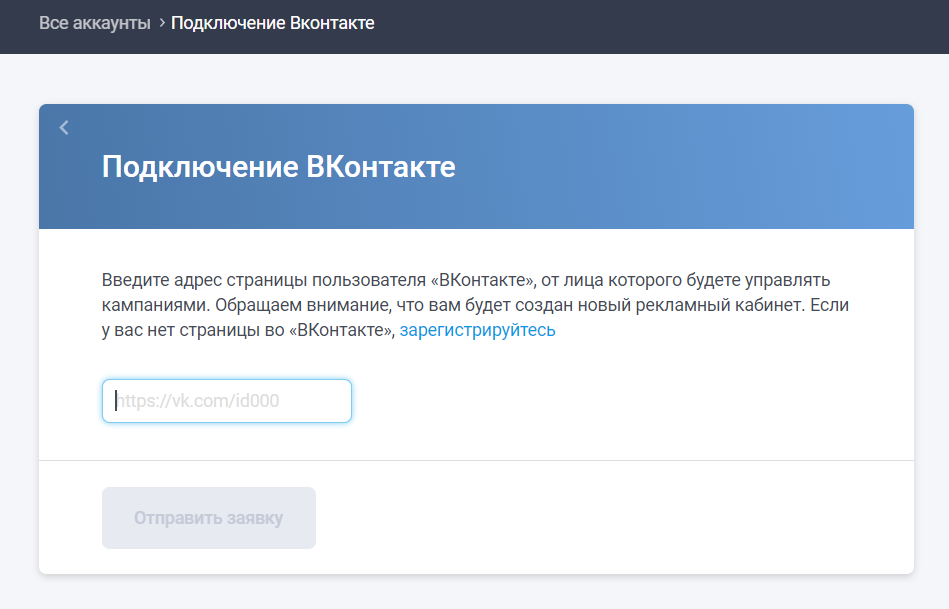Select the Подключение Вконтакте breadcrumb item
Viewport: 949px width, 609px height.
point(272,23)
